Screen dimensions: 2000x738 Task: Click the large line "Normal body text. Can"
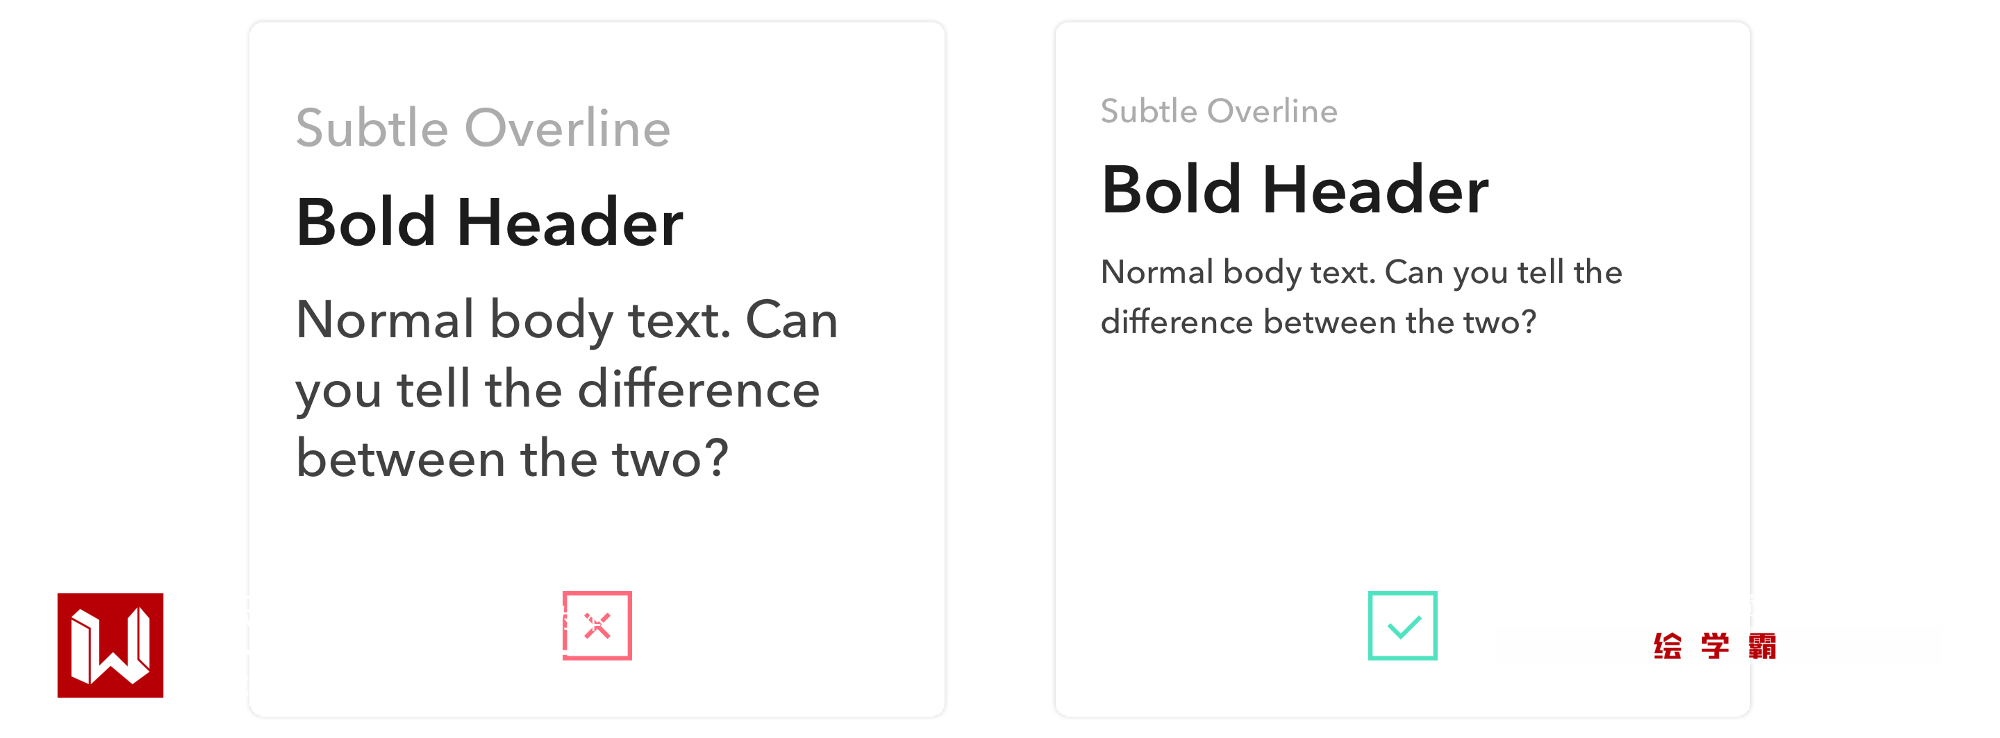(566, 320)
